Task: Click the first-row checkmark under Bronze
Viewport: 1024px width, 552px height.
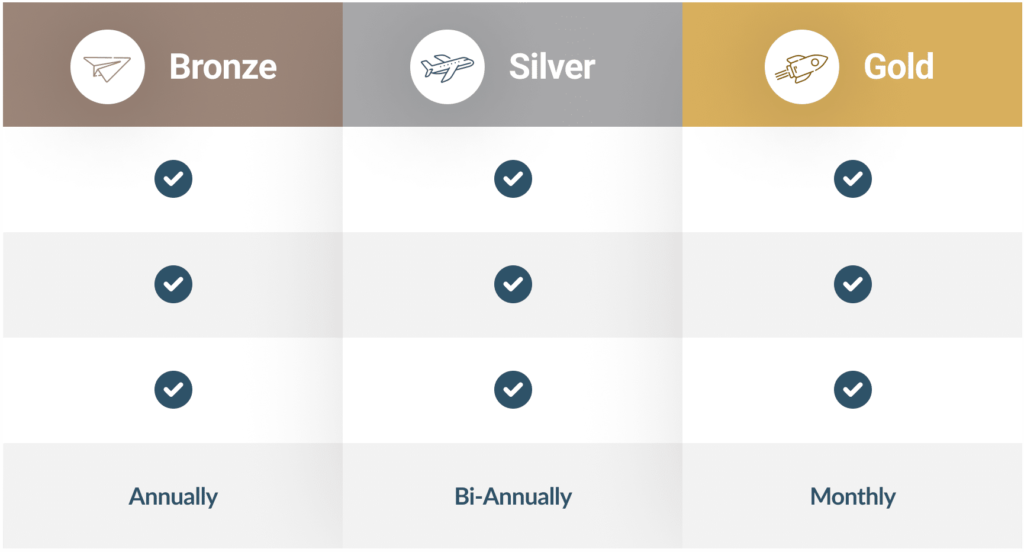Action: (x=173, y=179)
